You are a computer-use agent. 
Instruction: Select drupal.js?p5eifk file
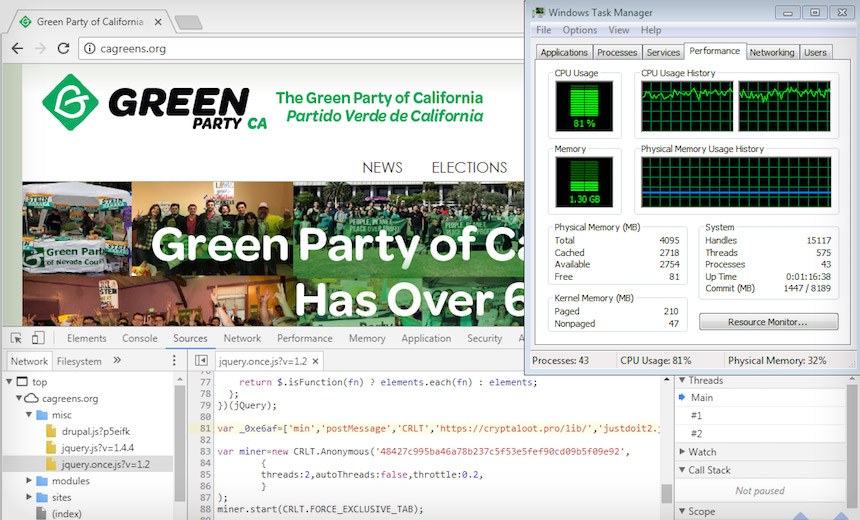click(95, 431)
